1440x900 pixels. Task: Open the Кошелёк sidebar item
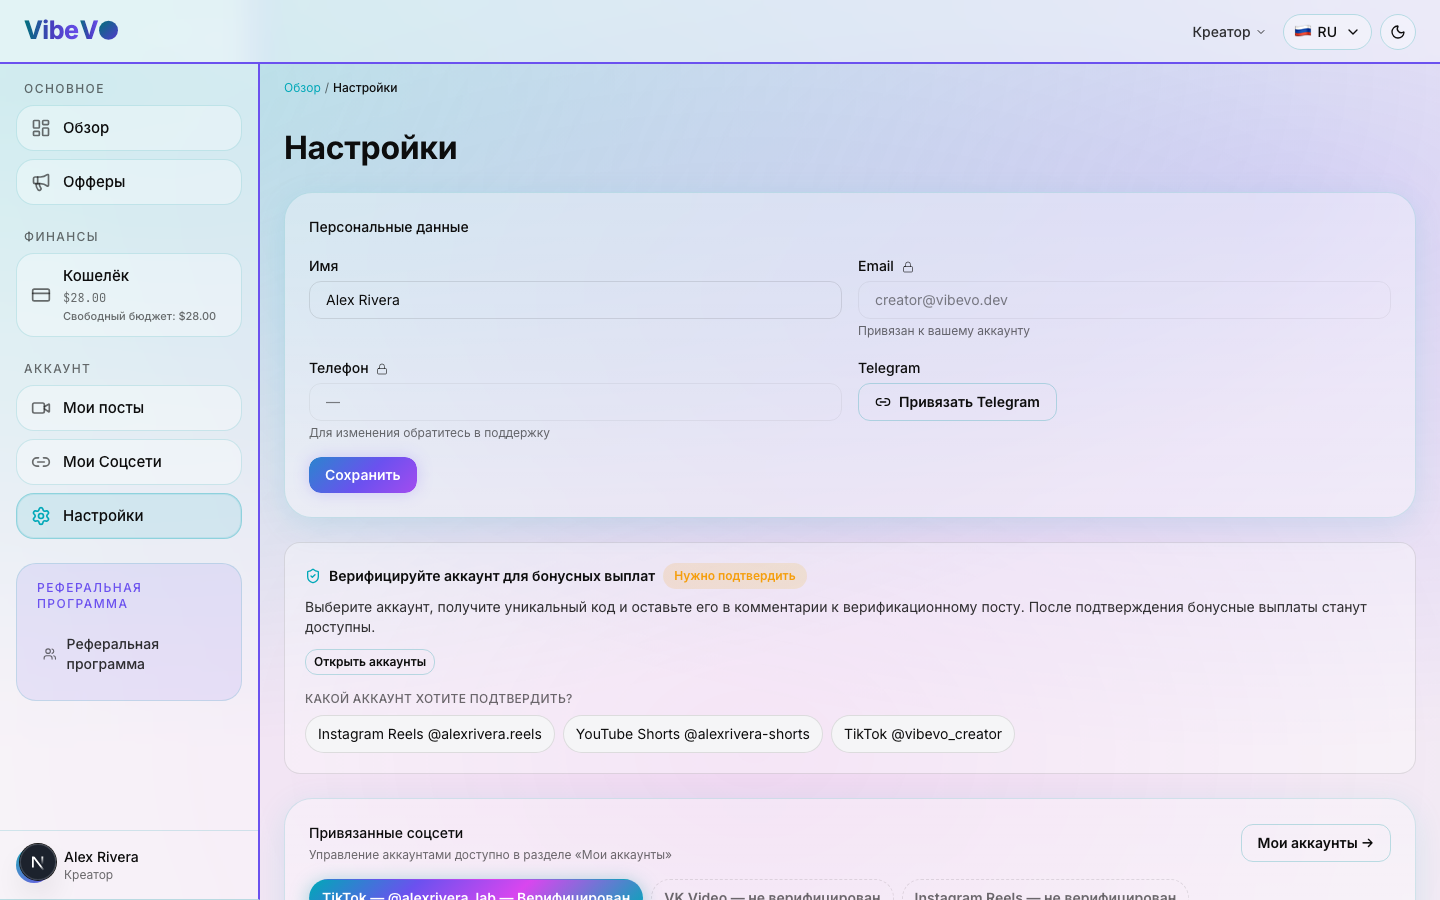pyautogui.click(x=129, y=295)
